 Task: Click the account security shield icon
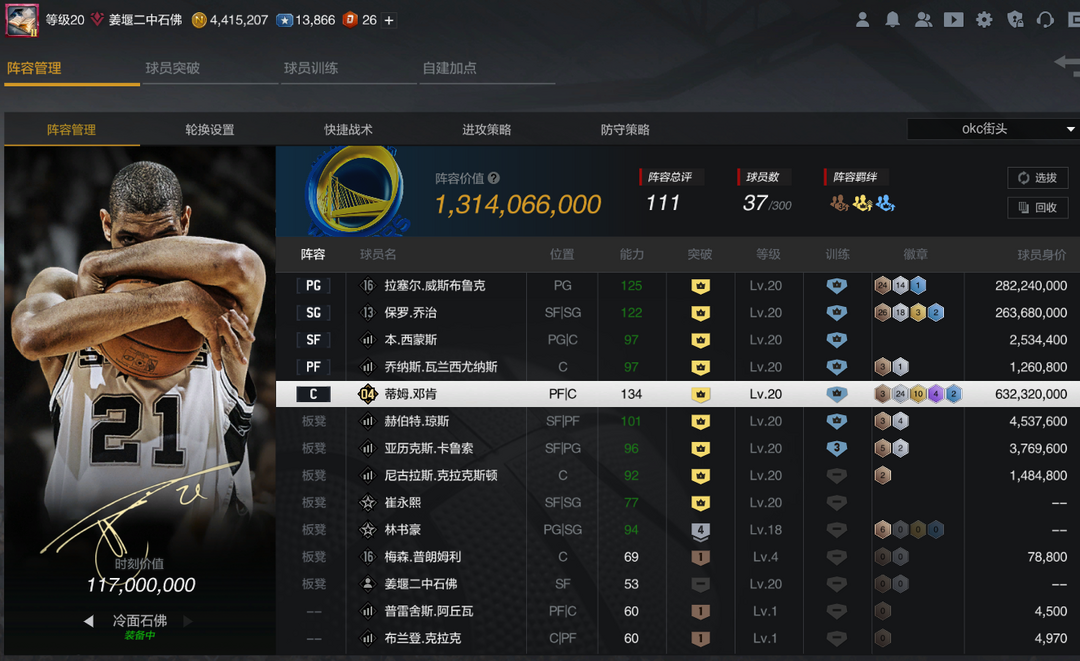1015,20
